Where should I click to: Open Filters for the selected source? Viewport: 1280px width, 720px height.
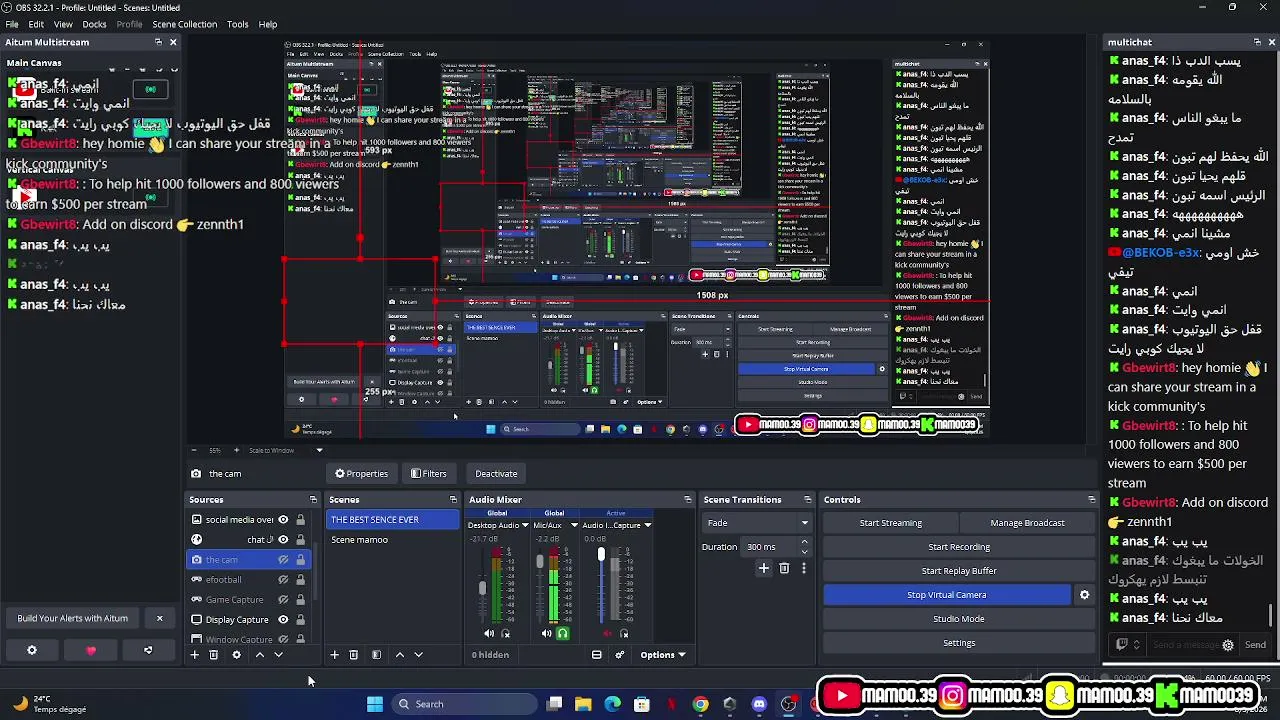point(429,474)
